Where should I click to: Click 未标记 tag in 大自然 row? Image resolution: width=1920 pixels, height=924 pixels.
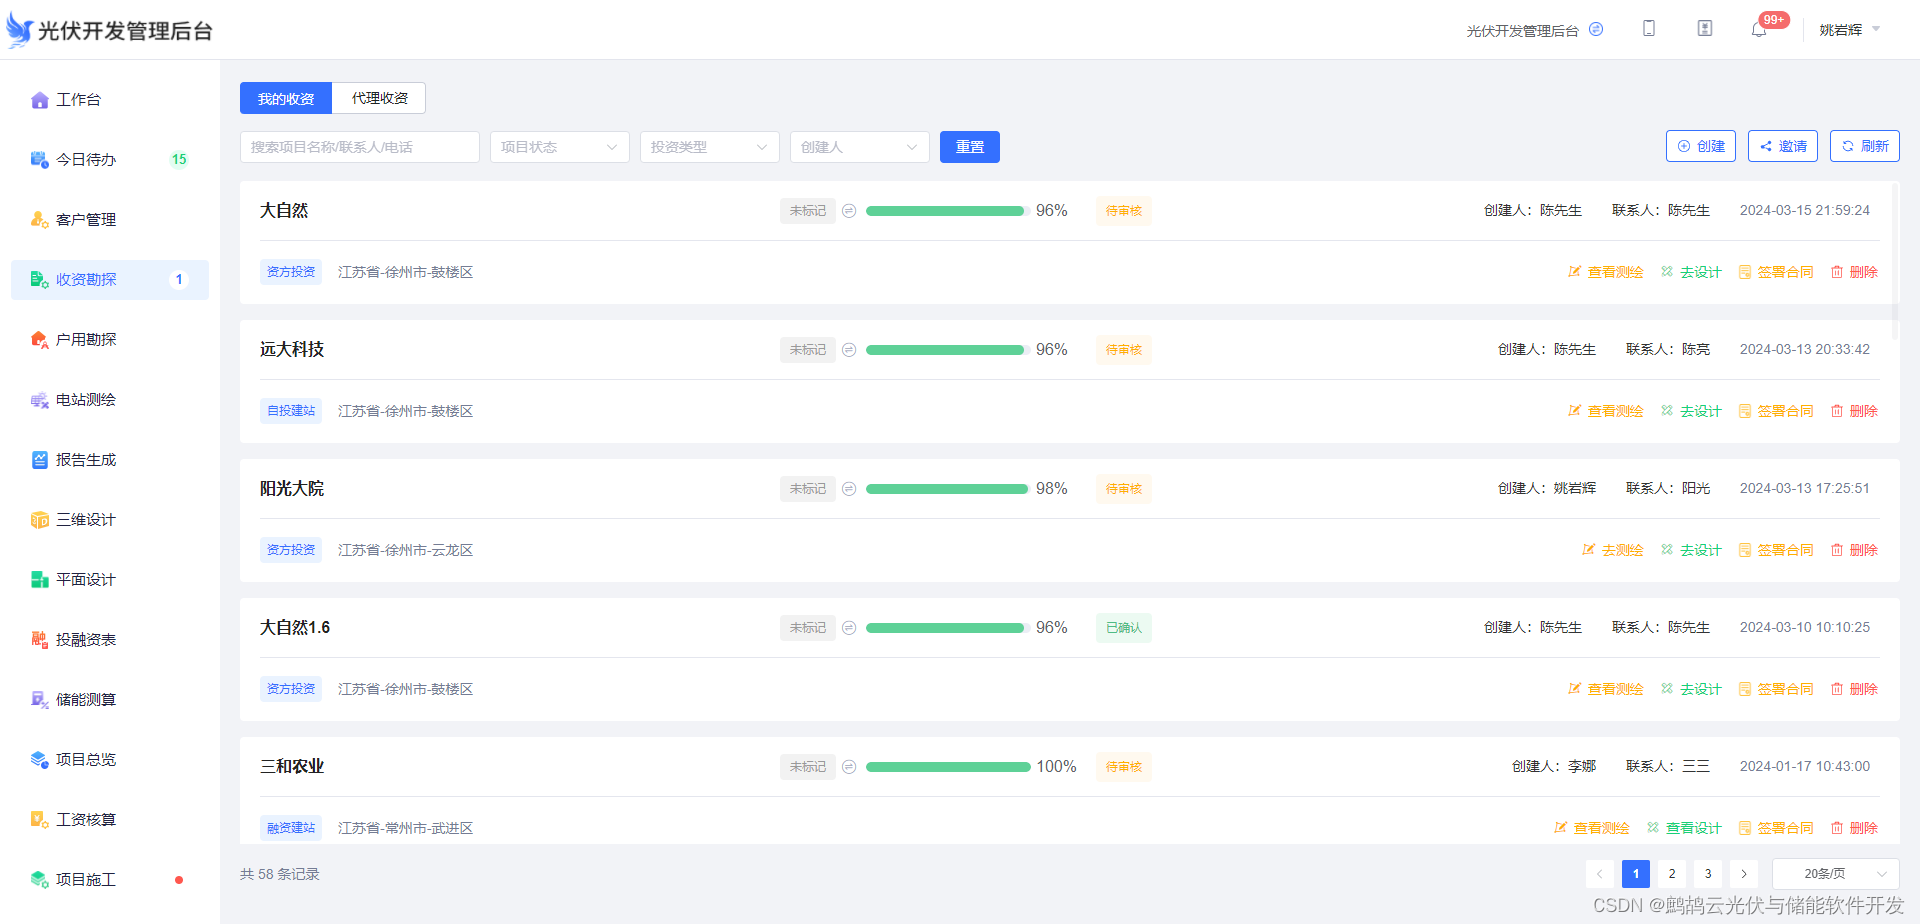coord(808,211)
